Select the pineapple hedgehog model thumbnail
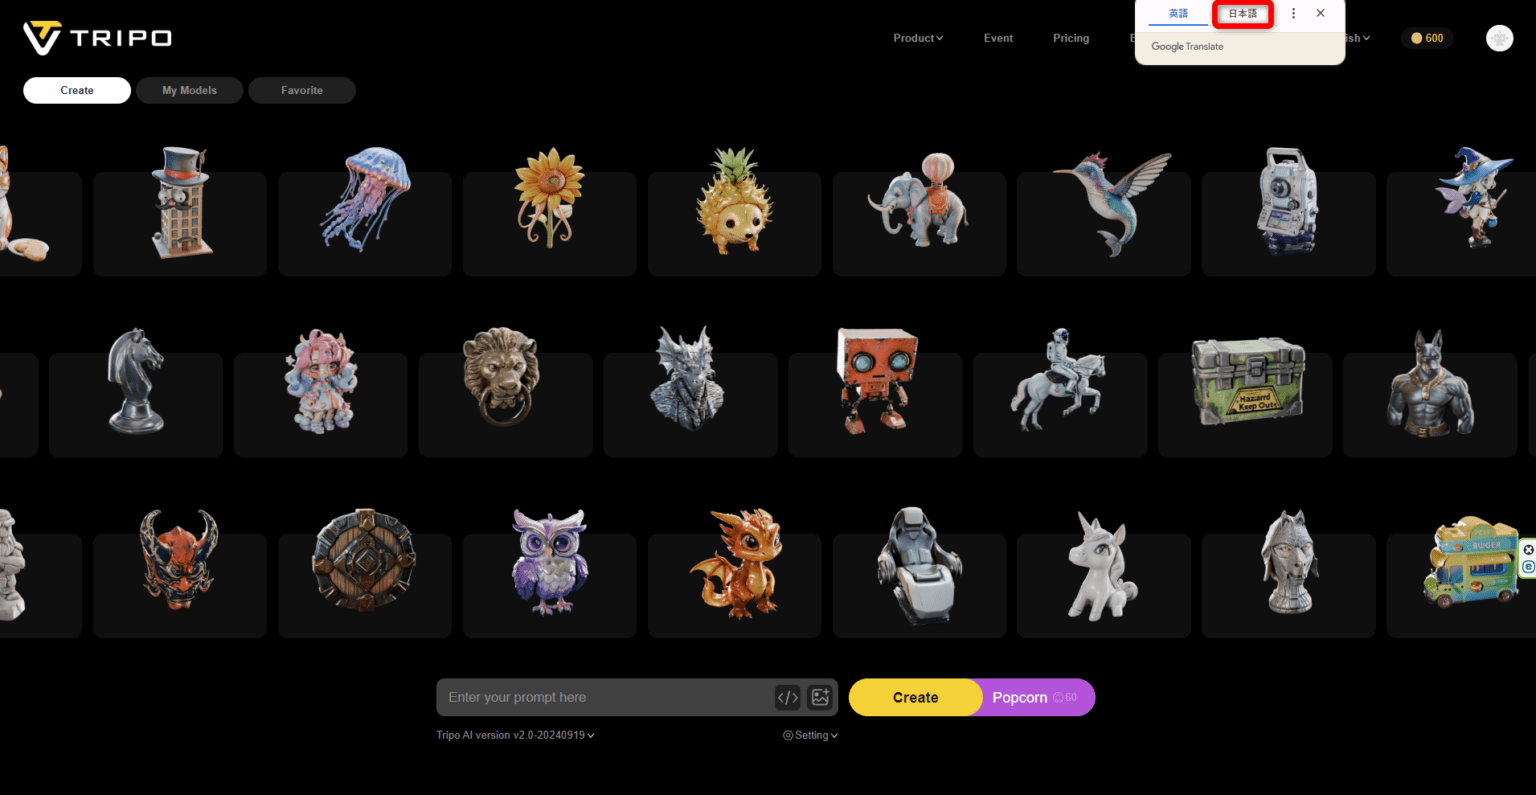Screen dimensions: 1536x795 (x=734, y=203)
